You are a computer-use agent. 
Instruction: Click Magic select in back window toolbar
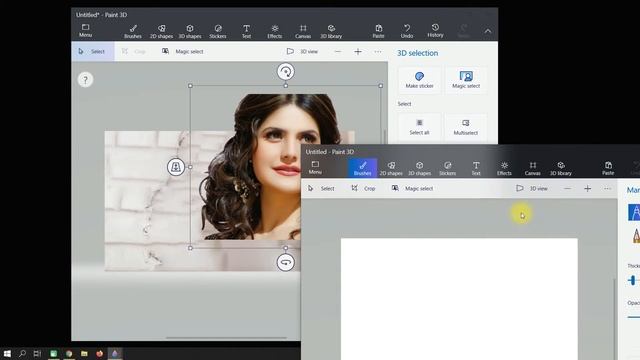pyautogui.click(x=183, y=51)
